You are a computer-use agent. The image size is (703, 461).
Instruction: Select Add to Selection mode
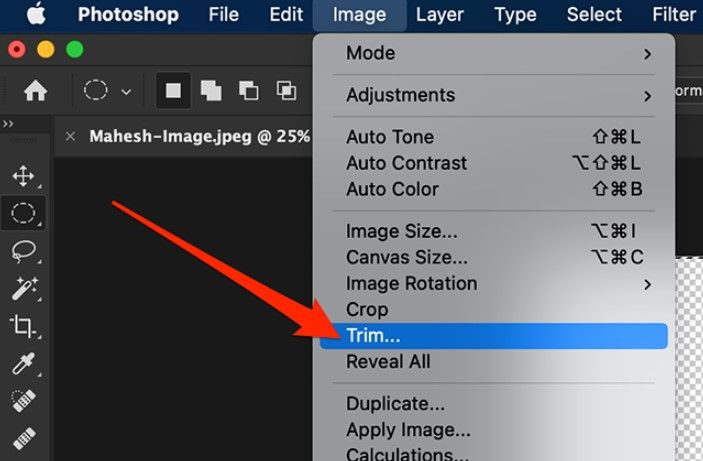tap(211, 91)
